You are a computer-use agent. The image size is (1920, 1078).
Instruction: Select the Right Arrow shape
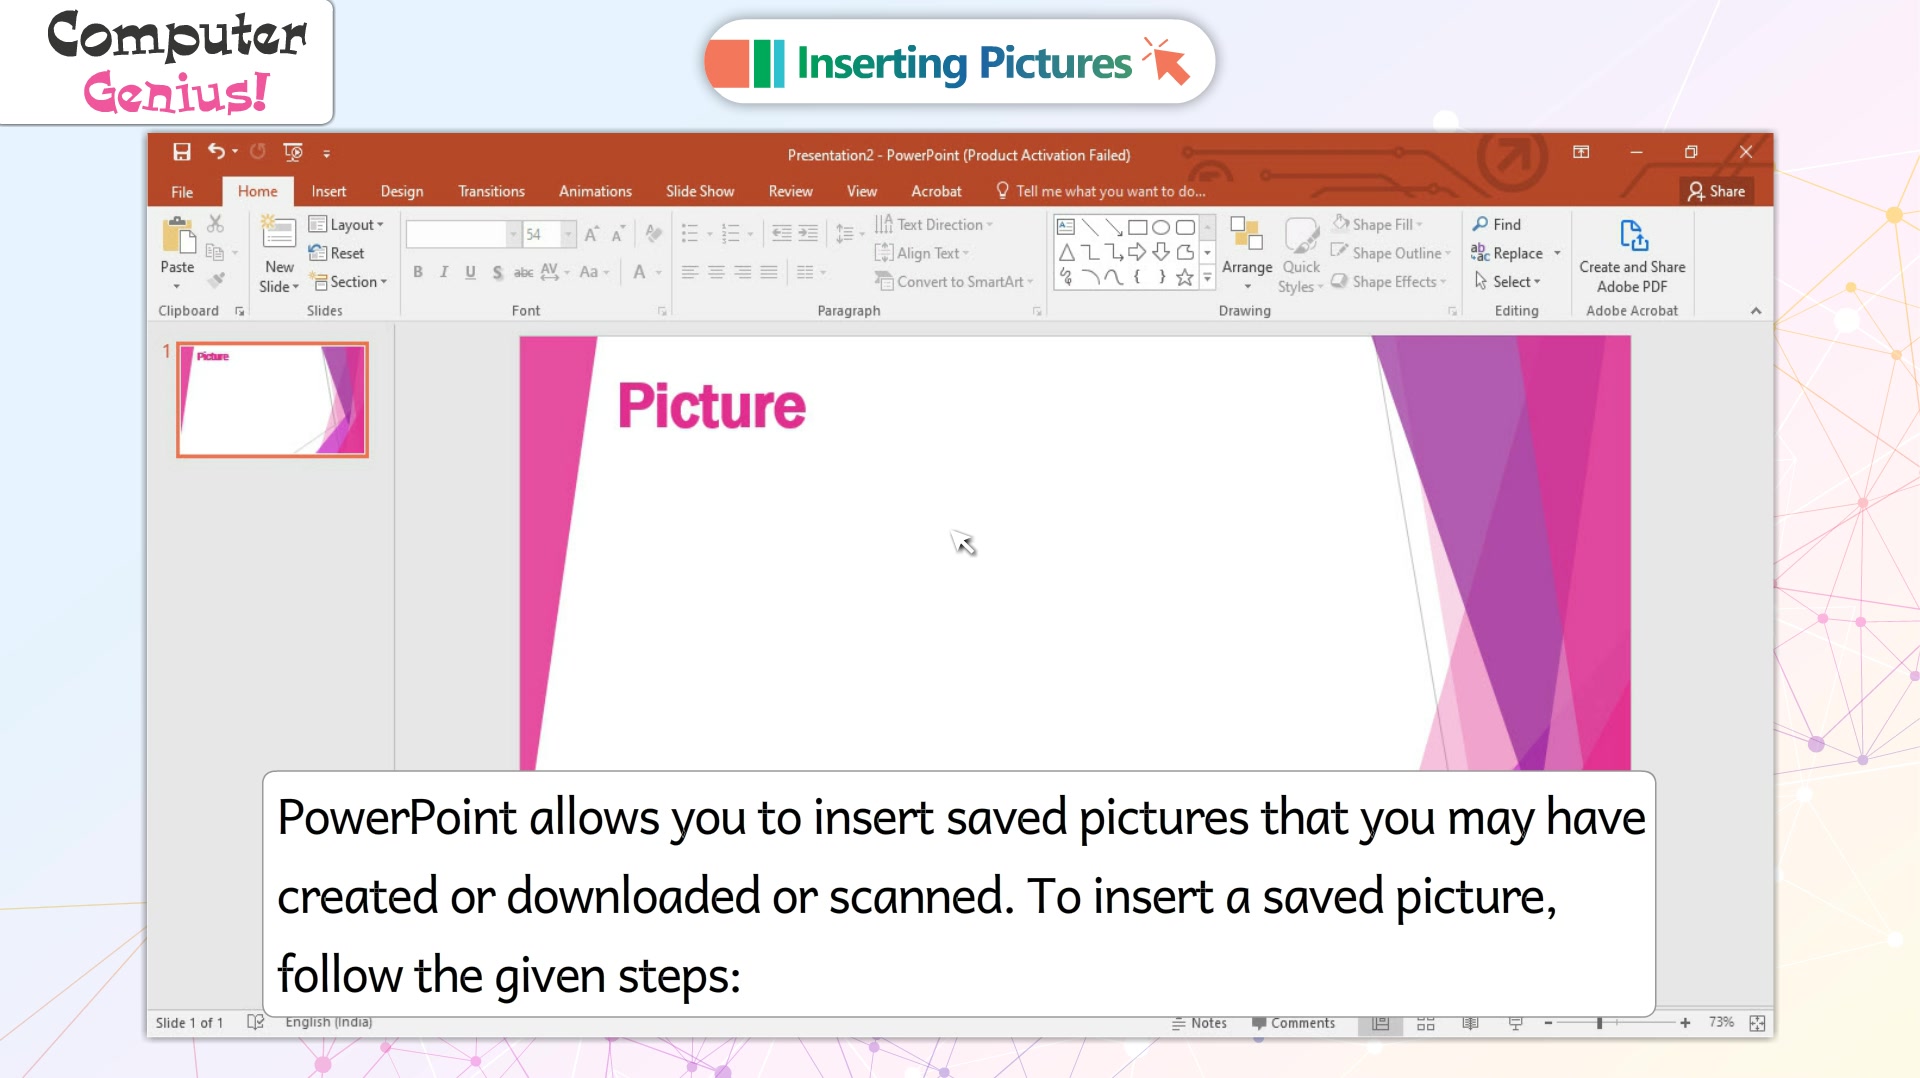1137,252
